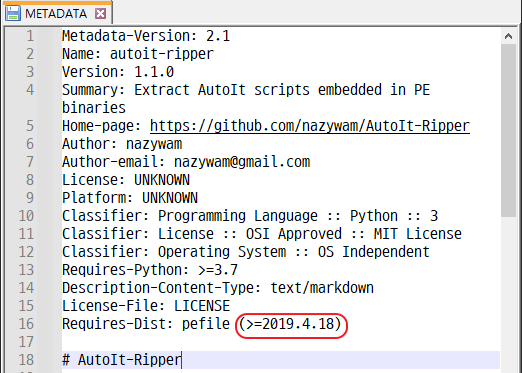
Task: Click the text 'Requires-Python: >=3.7'
Action: [x=150, y=270]
